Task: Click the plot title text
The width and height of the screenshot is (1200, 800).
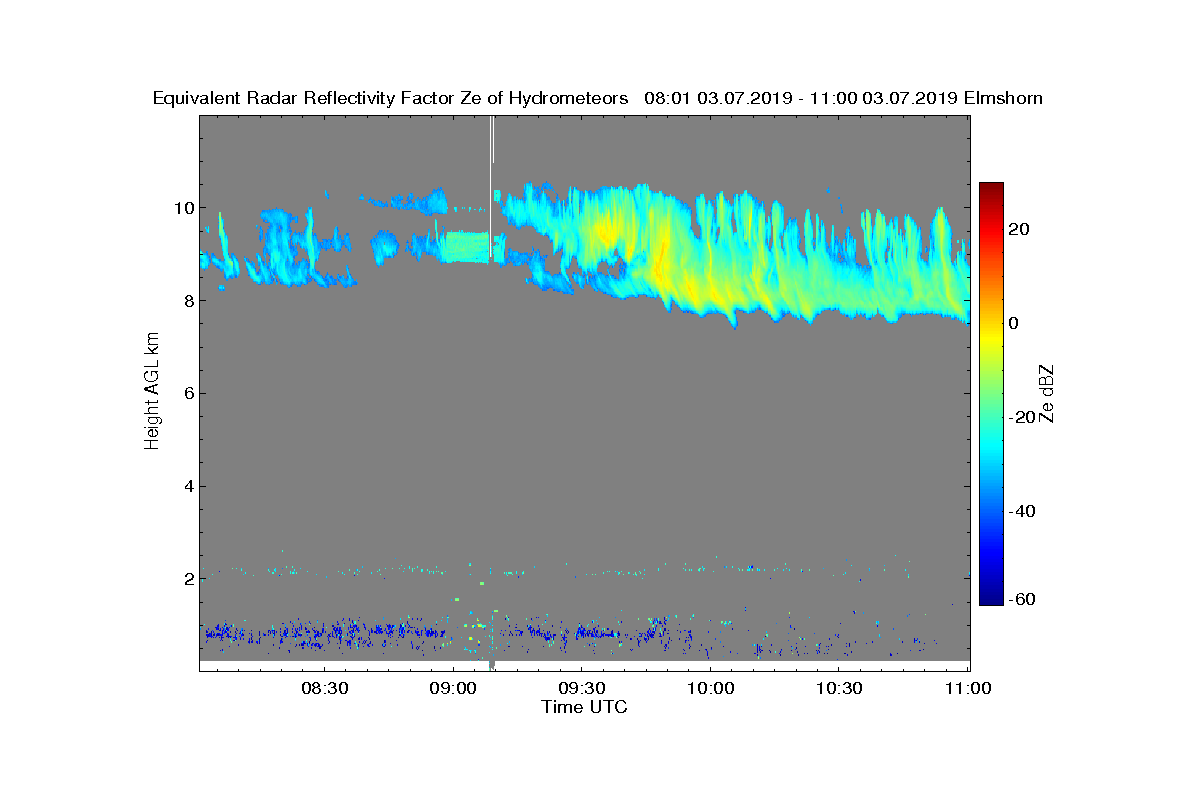Action: point(598,98)
